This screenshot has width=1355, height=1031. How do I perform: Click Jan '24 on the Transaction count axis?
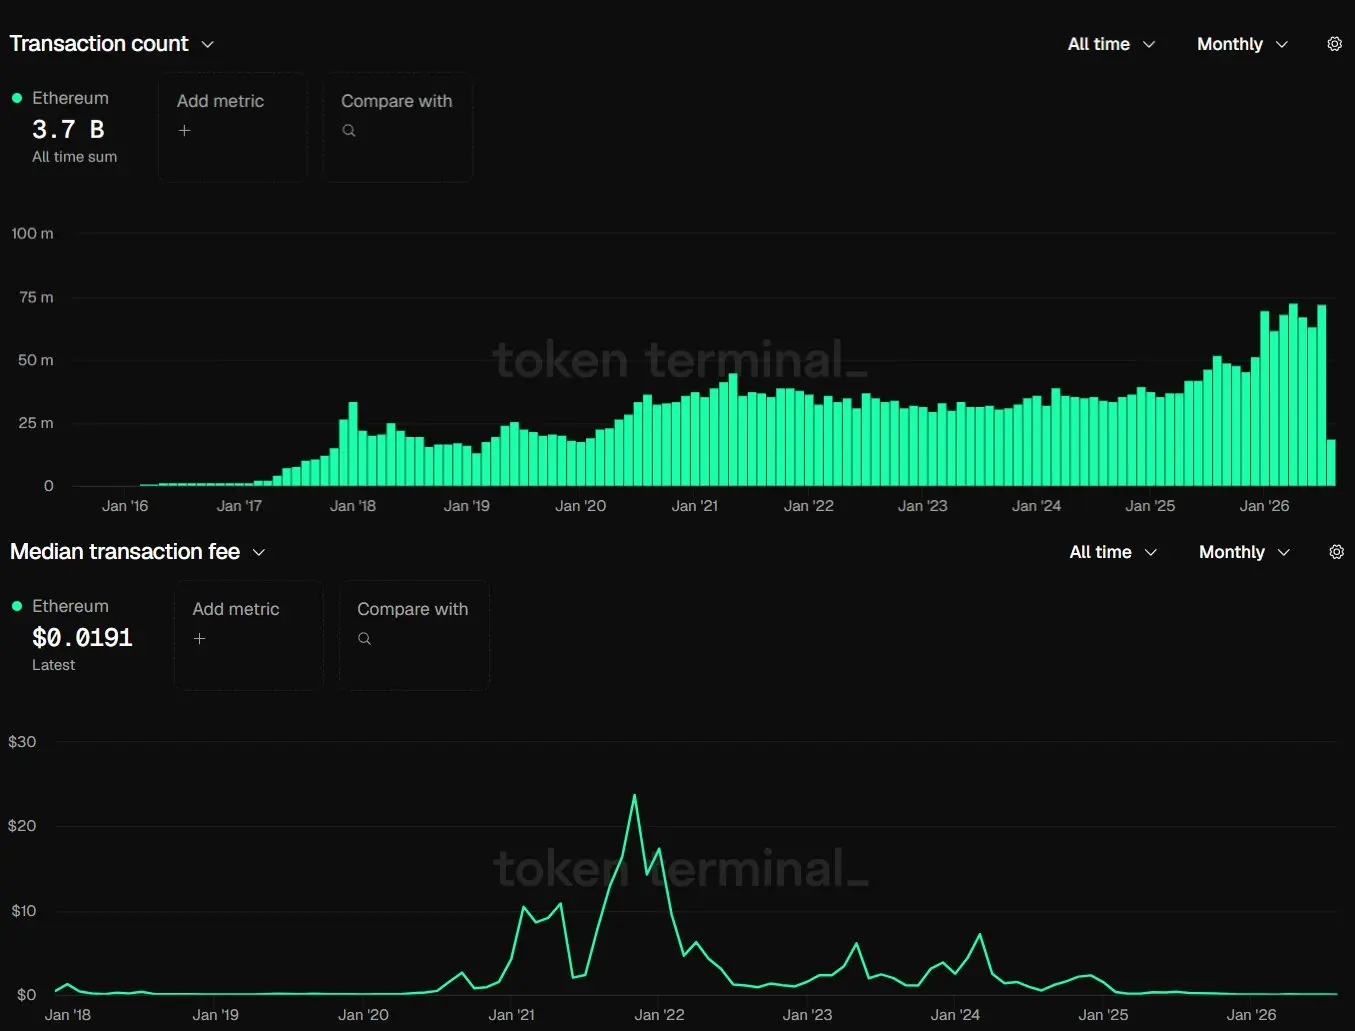pyautogui.click(x=1037, y=506)
